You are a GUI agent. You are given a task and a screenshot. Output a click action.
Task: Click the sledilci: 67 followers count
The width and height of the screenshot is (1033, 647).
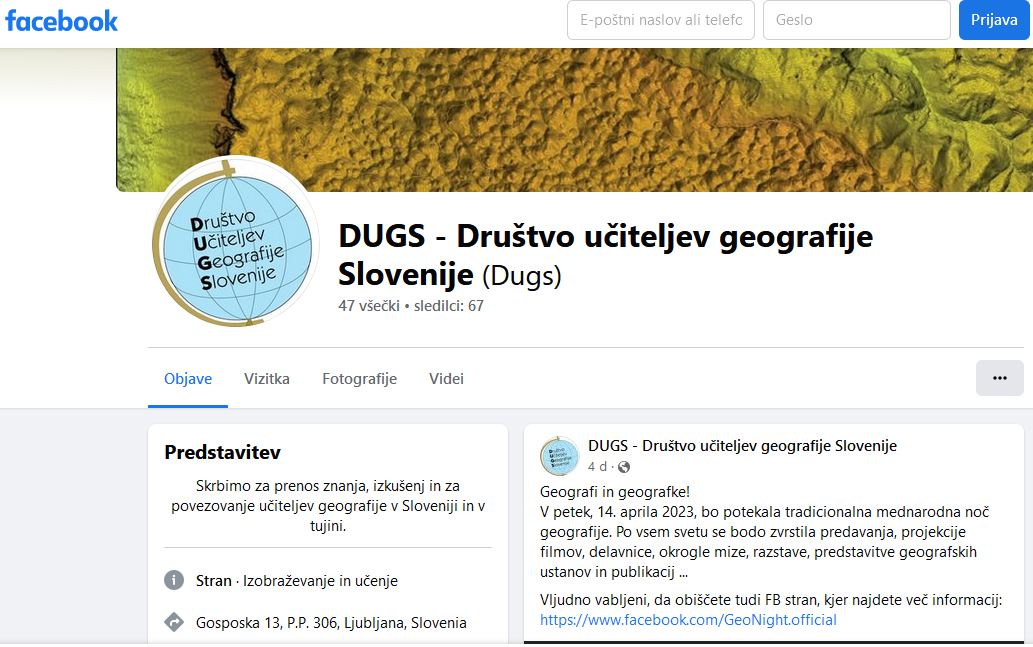[x=449, y=306]
